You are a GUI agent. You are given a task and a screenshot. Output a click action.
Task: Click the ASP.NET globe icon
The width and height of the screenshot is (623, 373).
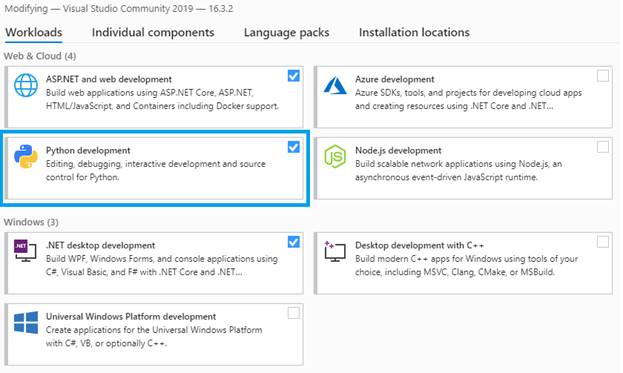(x=26, y=85)
